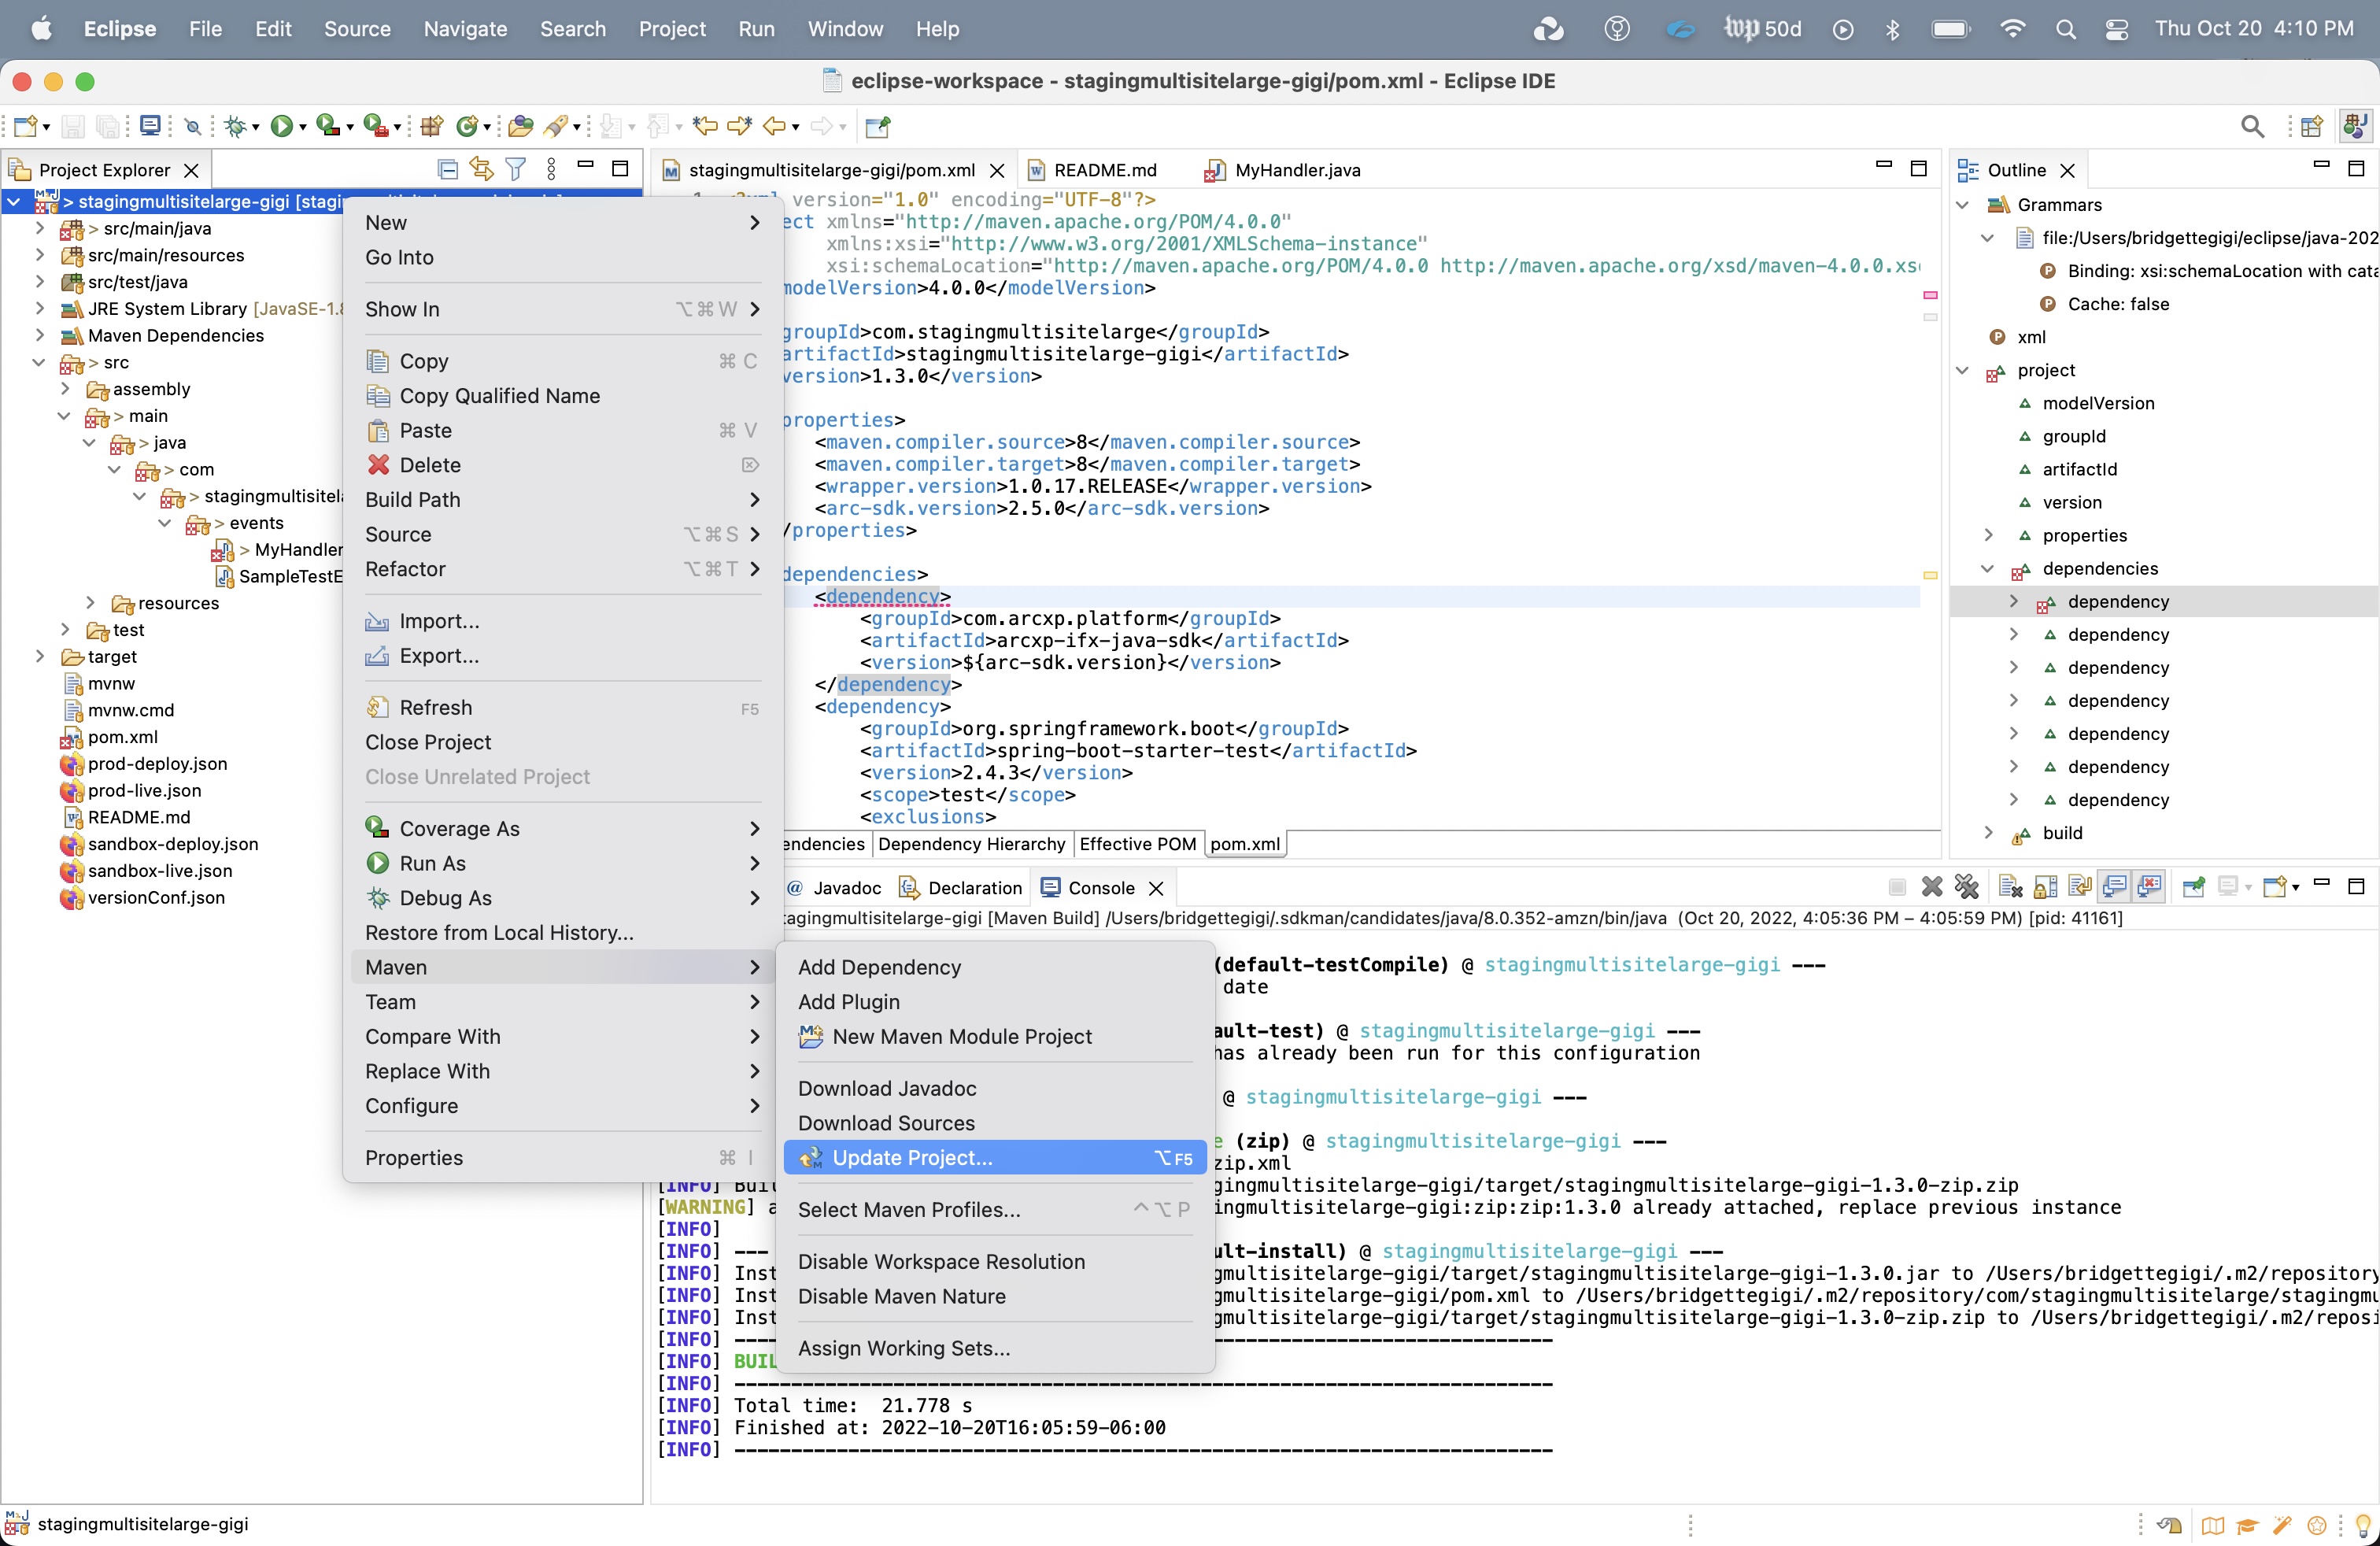Open the Navigate menu in menu bar
Viewport: 2380px width, 1546px height.
pyautogui.click(x=465, y=29)
